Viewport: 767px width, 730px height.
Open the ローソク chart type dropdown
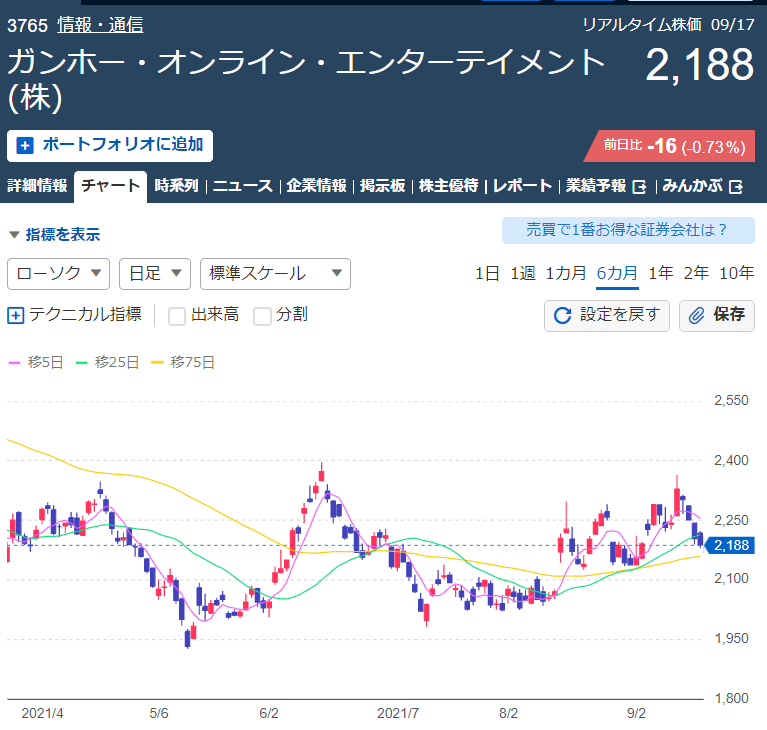pyautogui.click(x=58, y=274)
